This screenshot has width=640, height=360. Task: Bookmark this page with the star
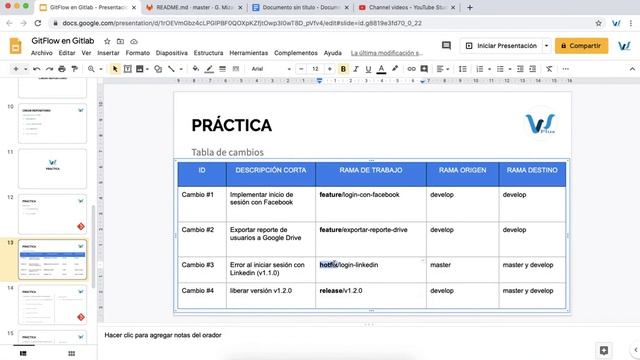pyautogui.click(x=598, y=23)
